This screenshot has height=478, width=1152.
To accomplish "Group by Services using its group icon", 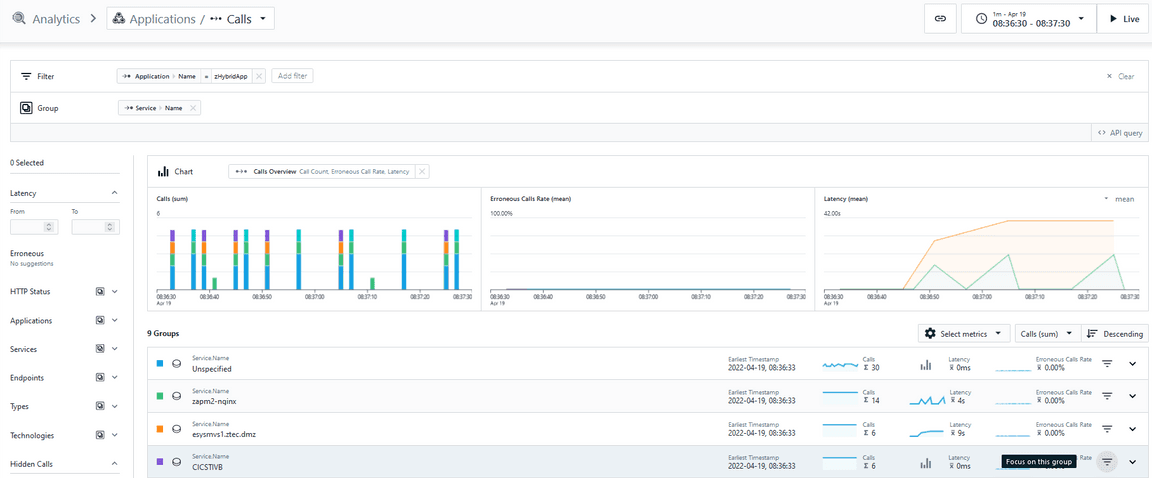I will [x=100, y=350].
